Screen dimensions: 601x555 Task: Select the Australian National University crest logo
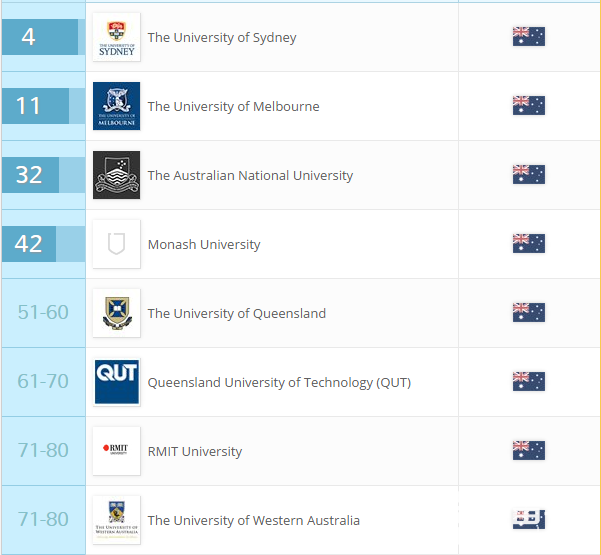click(117, 175)
